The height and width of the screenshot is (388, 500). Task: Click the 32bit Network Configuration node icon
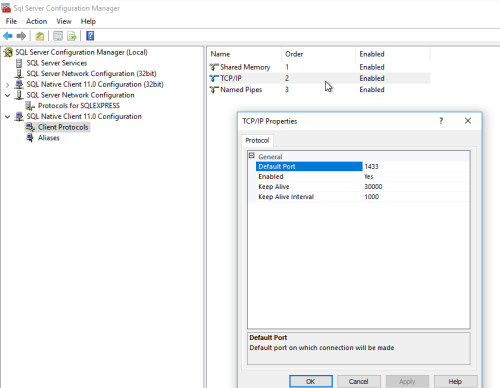coord(19,74)
